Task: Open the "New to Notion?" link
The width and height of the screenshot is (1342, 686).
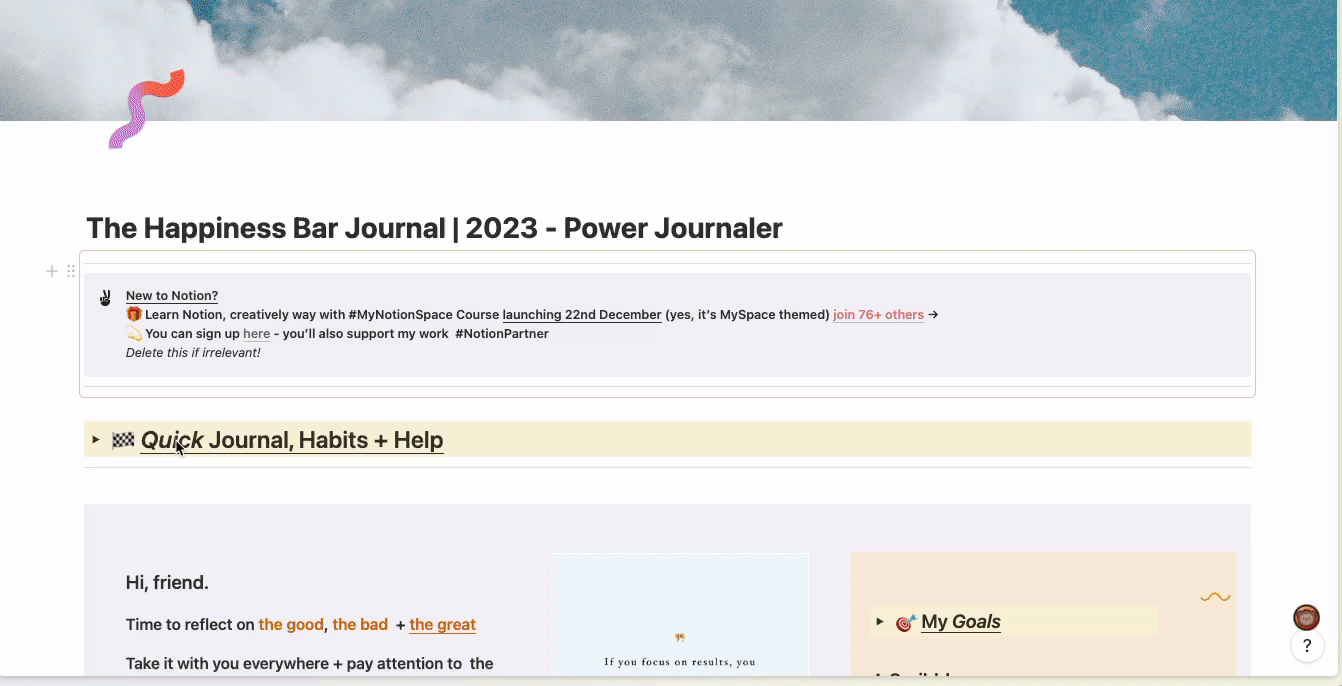Action: click(172, 296)
